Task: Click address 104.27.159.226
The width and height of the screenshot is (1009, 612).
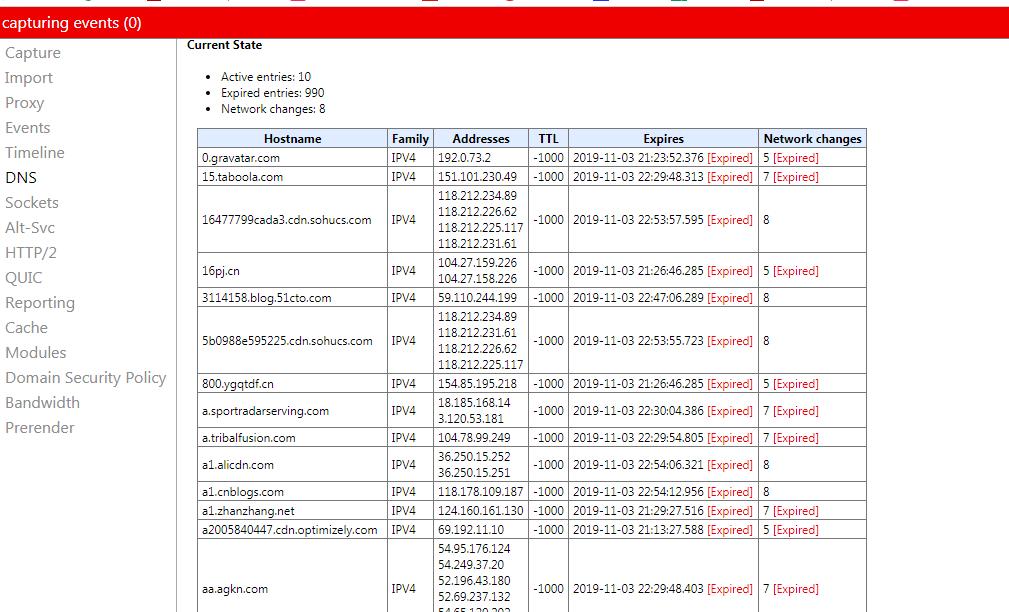Action: [x=477, y=263]
